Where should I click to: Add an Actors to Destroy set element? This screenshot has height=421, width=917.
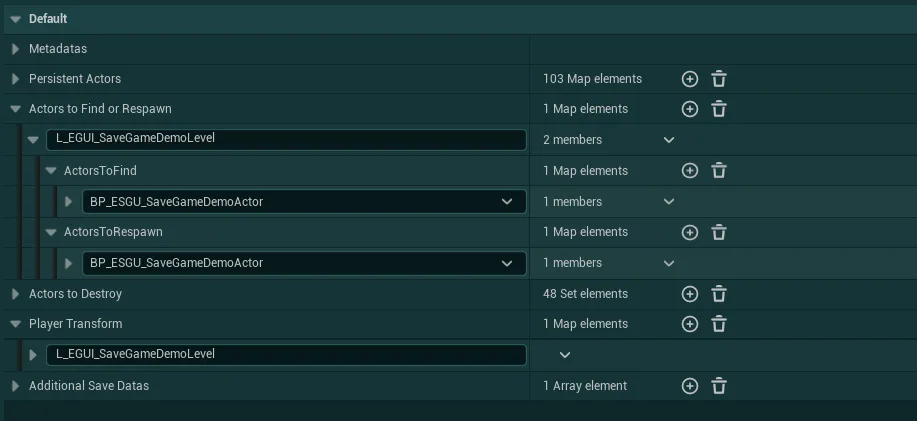[690, 294]
